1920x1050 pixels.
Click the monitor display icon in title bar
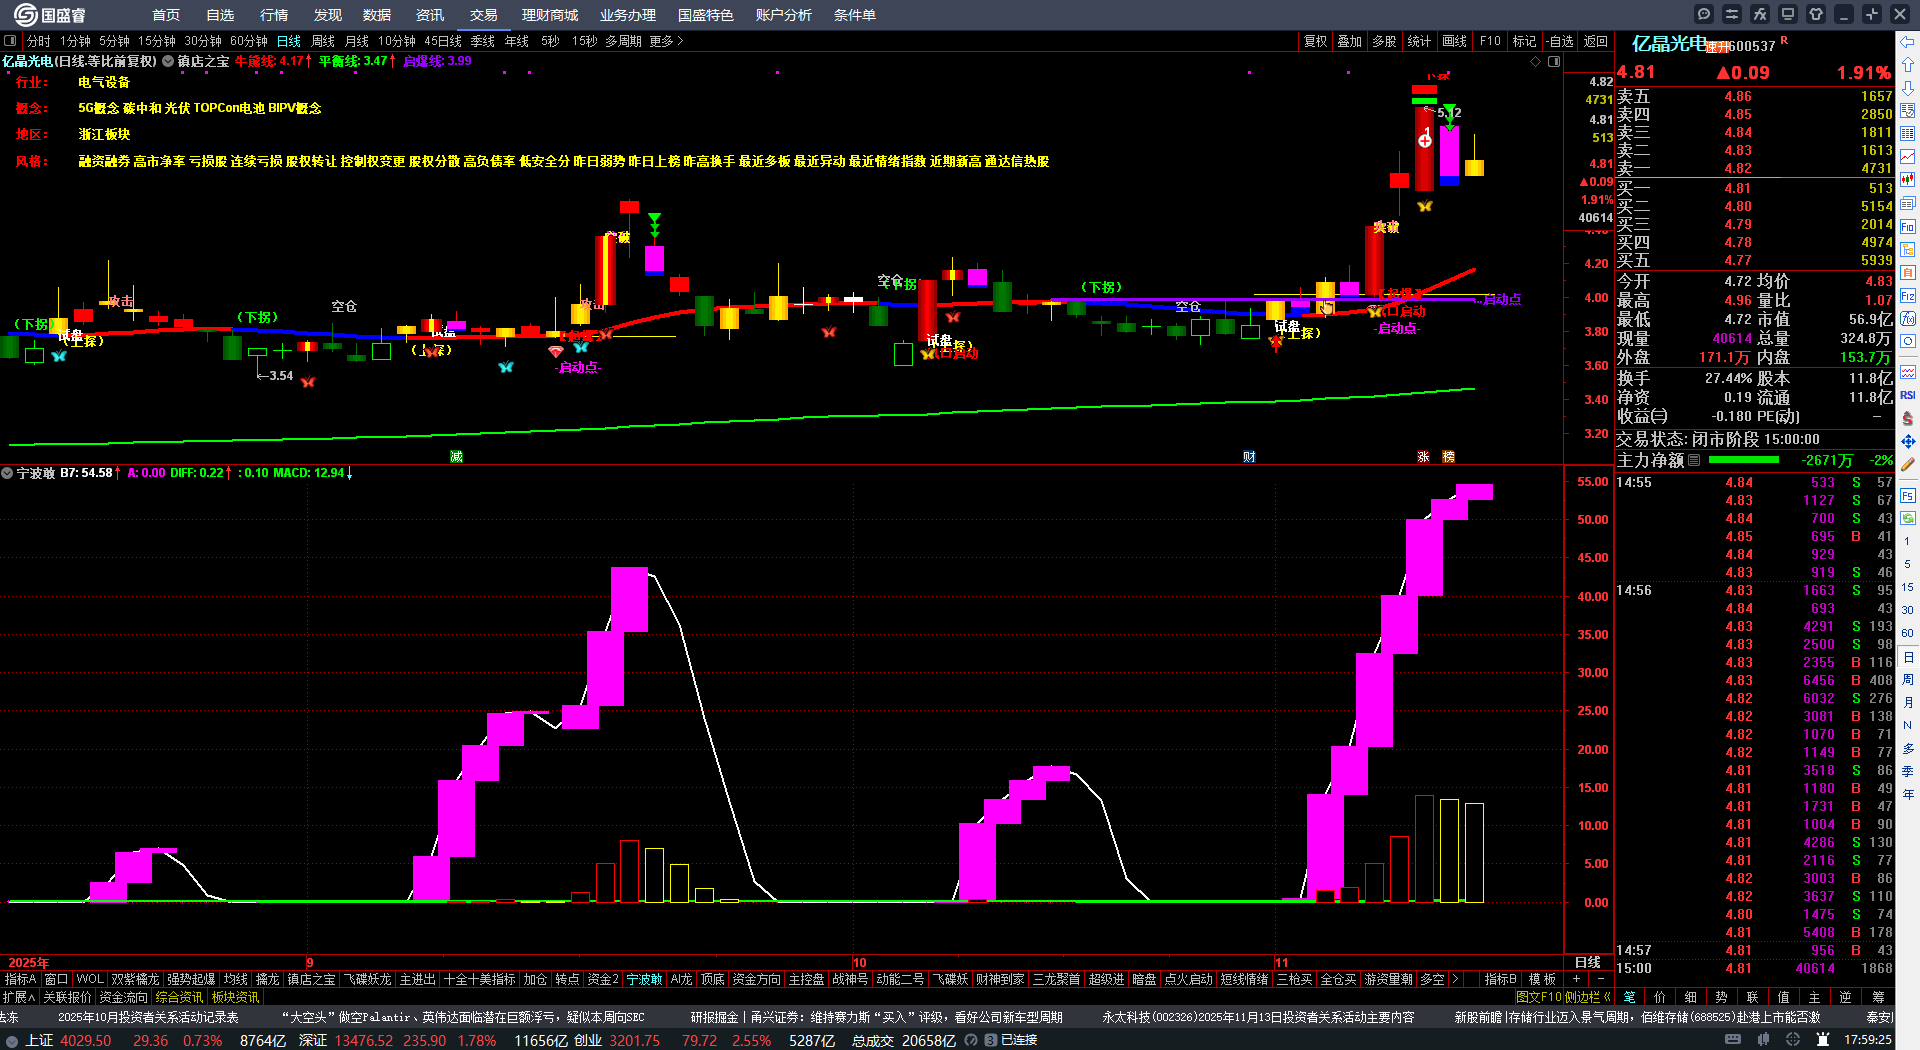(x=1788, y=14)
